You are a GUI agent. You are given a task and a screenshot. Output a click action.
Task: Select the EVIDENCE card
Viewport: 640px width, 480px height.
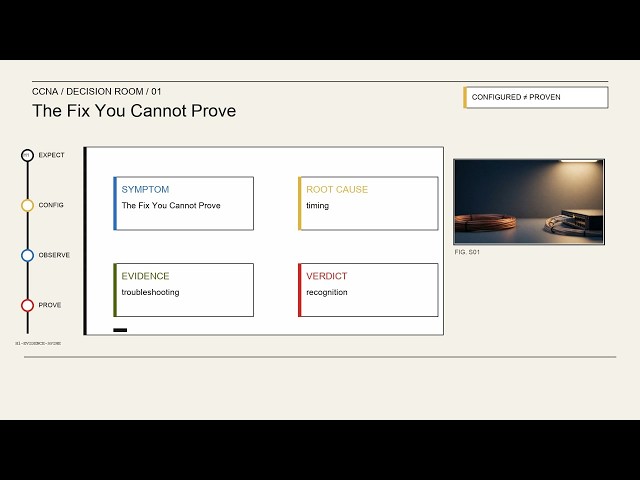(x=183, y=290)
